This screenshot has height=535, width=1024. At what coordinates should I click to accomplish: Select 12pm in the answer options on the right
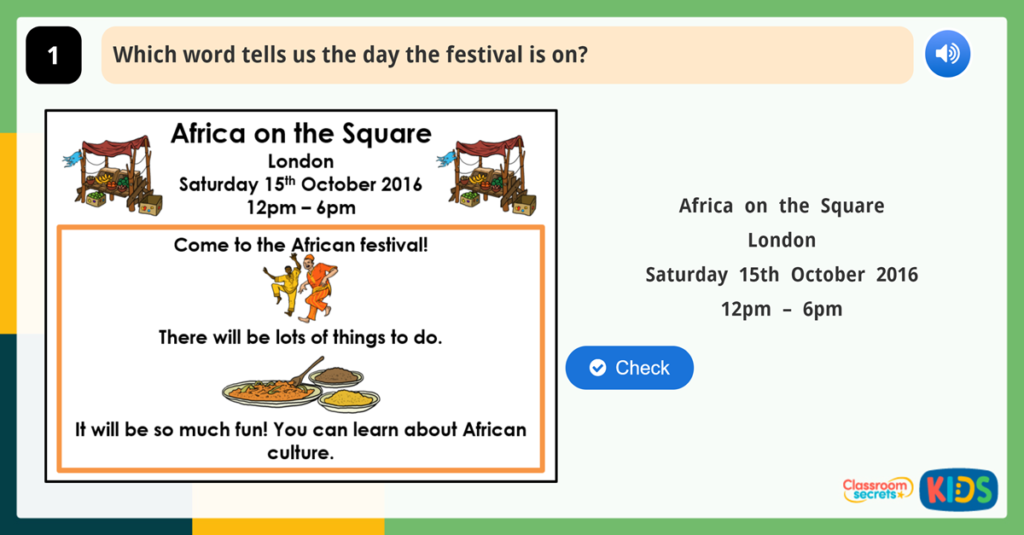(x=745, y=309)
